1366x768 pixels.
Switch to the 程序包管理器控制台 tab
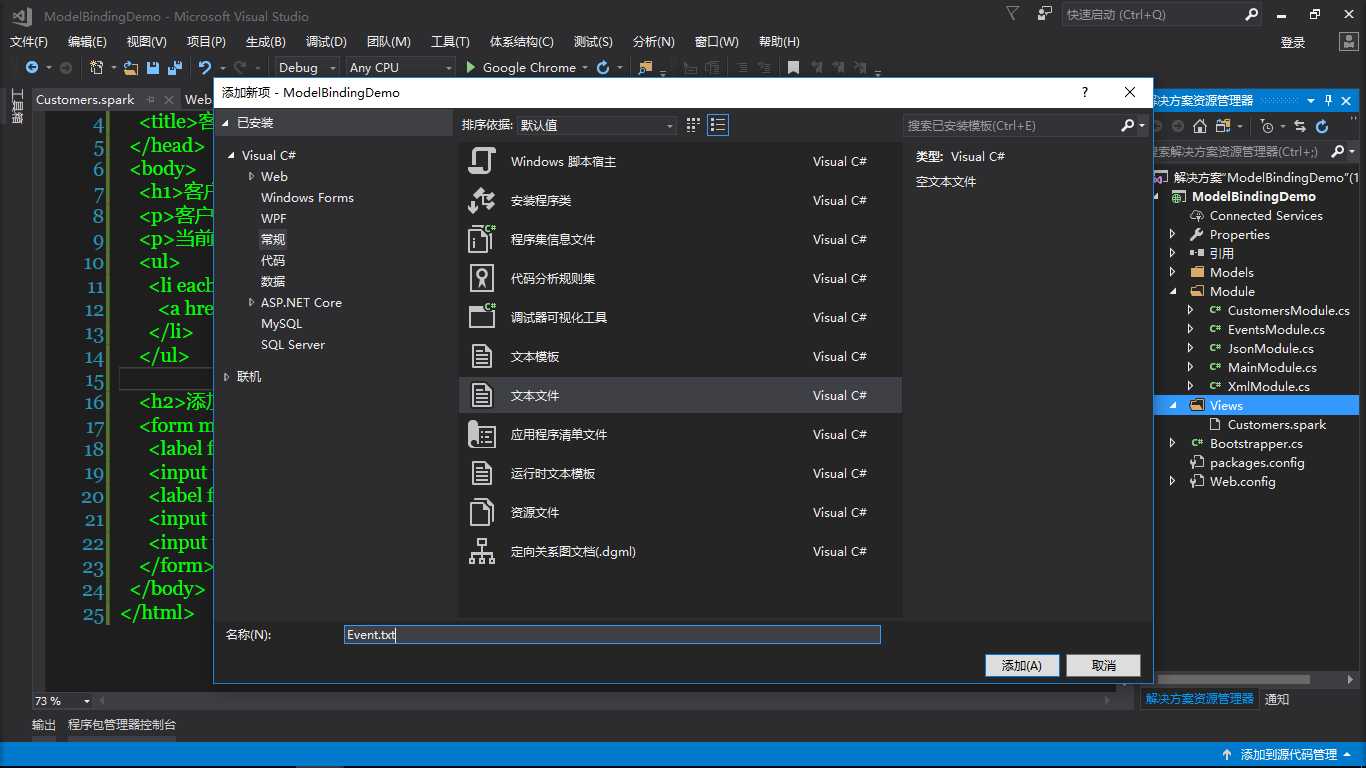coord(122,724)
